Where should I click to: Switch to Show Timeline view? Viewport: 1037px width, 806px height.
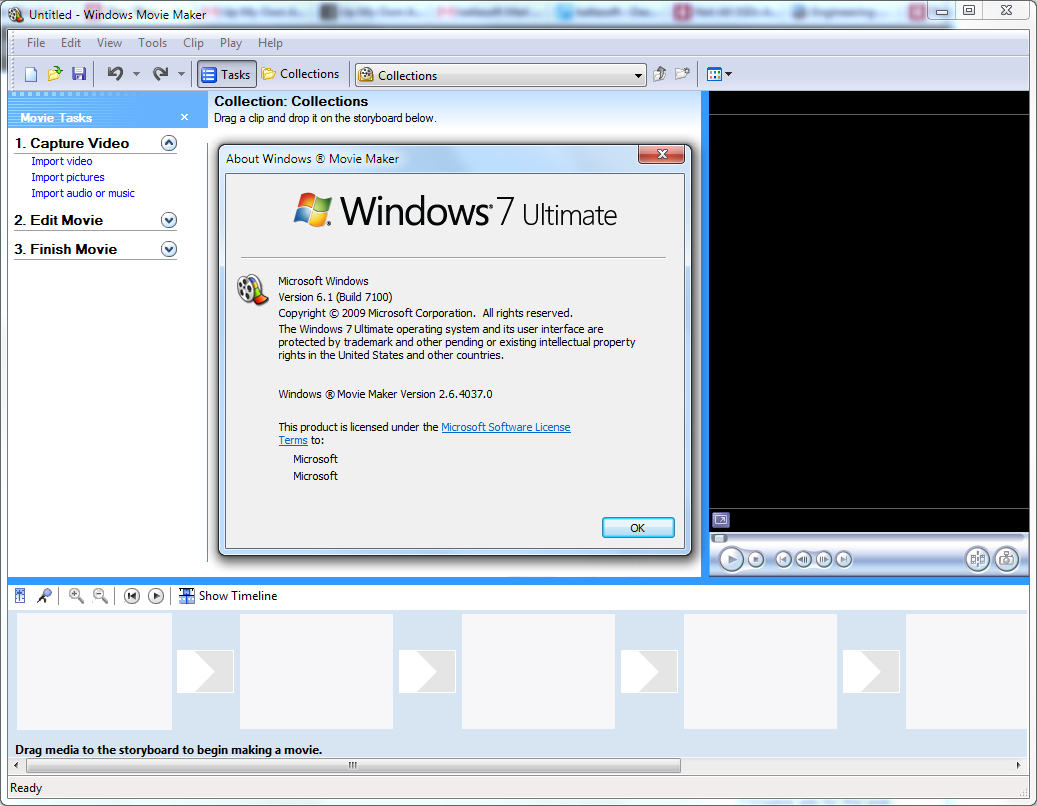(x=228, y=596)
